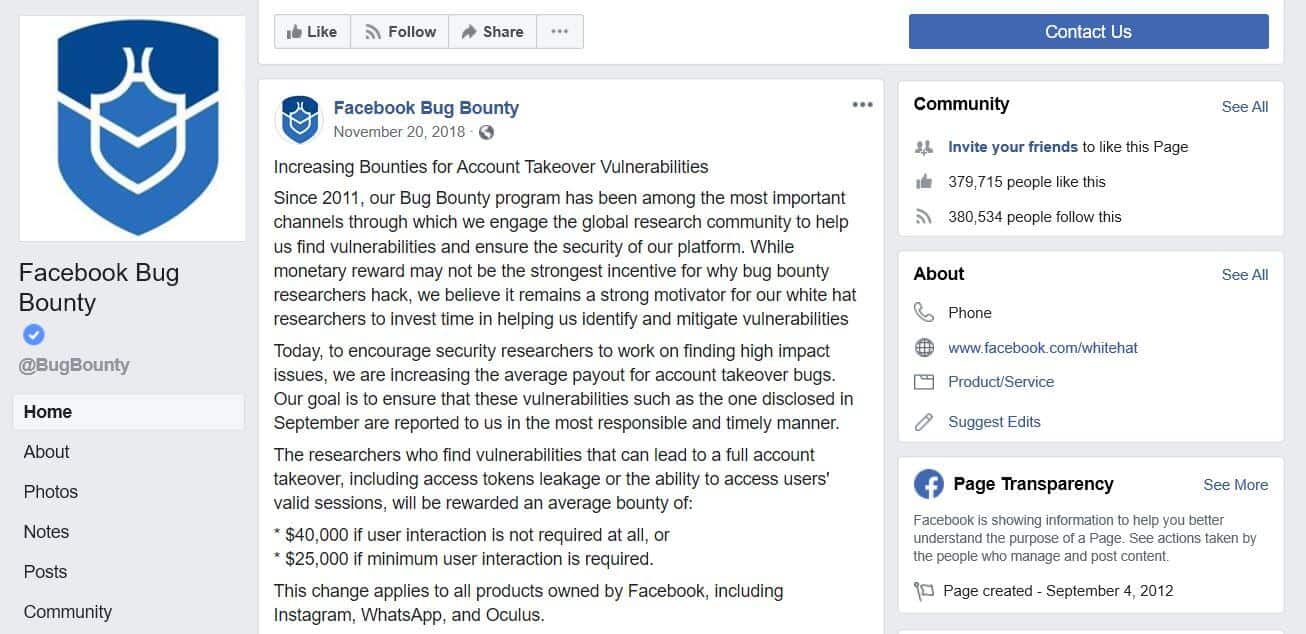Toggle Like for this page

point(312,31)
